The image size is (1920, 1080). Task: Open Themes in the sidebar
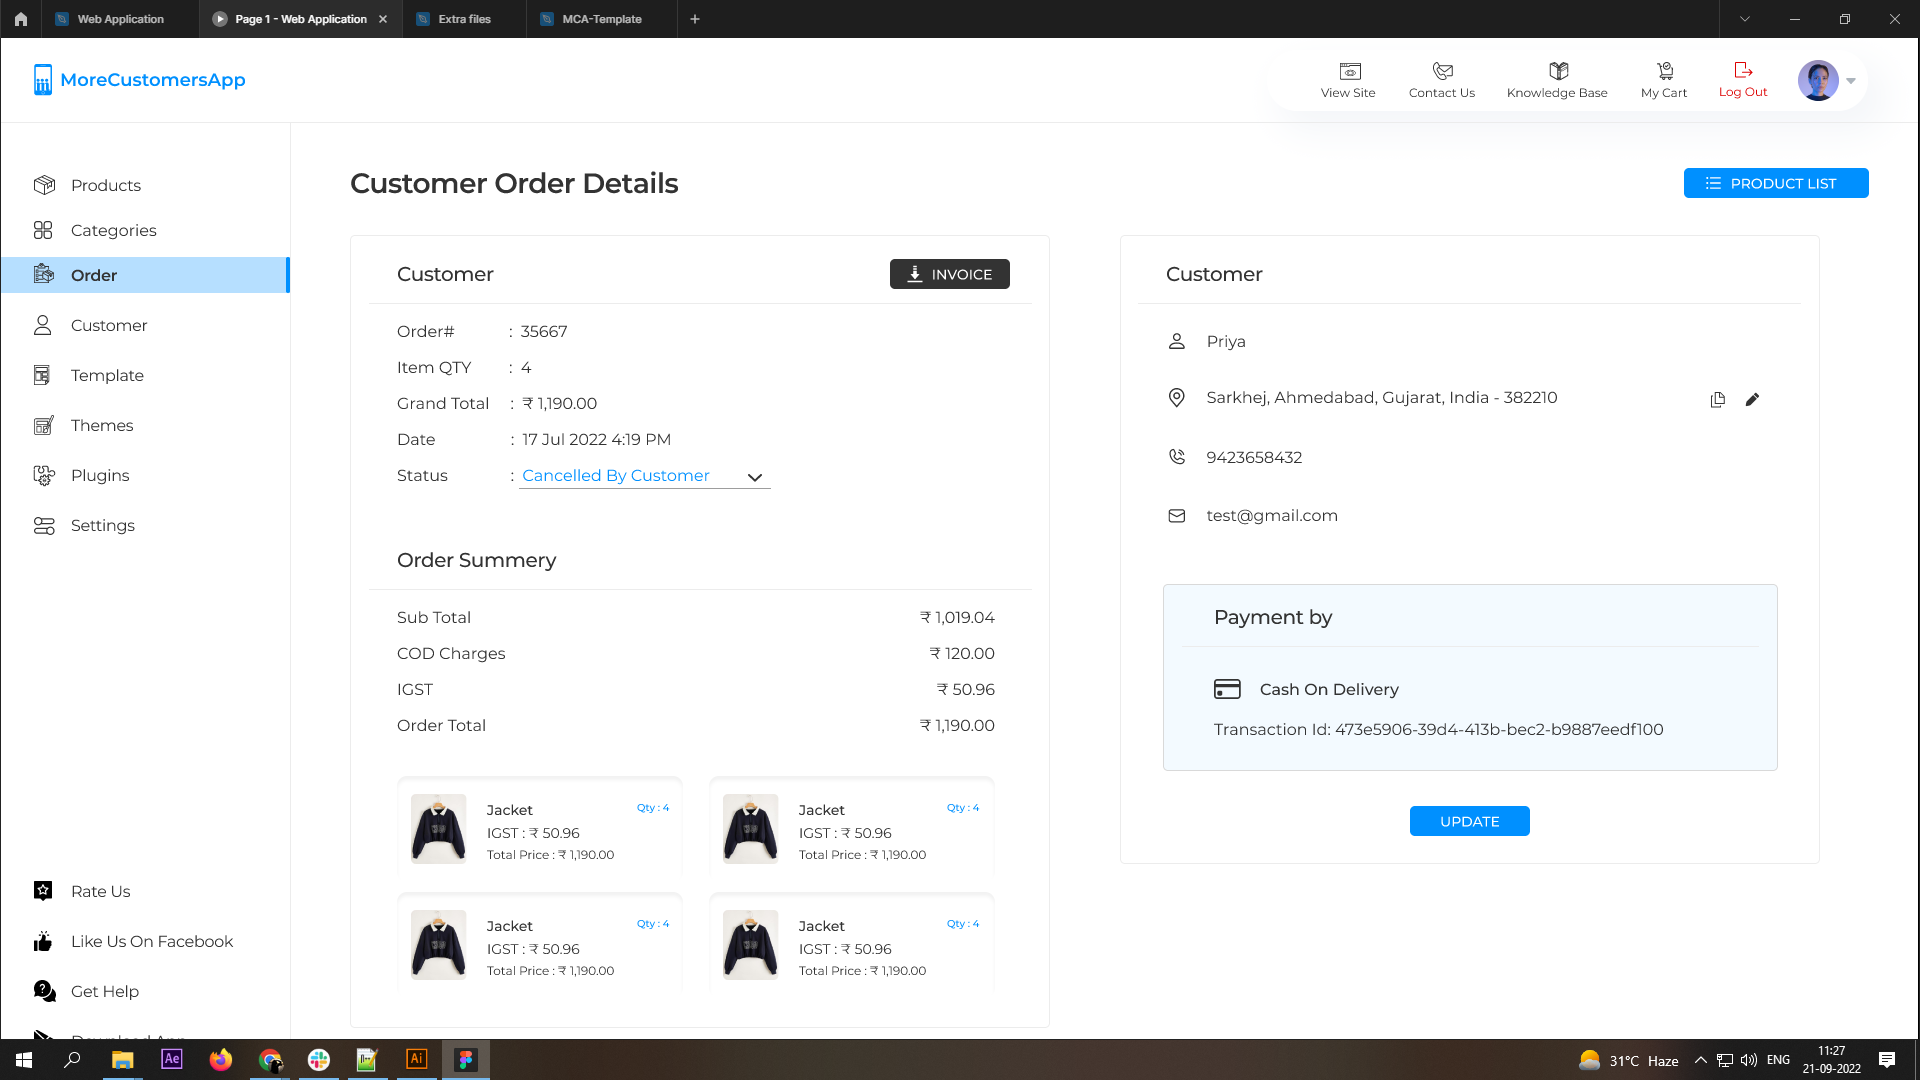click(101, 425)
